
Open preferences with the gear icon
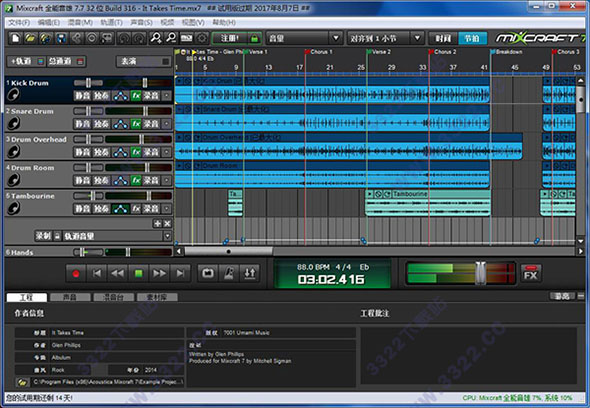(x=202, y=38)
